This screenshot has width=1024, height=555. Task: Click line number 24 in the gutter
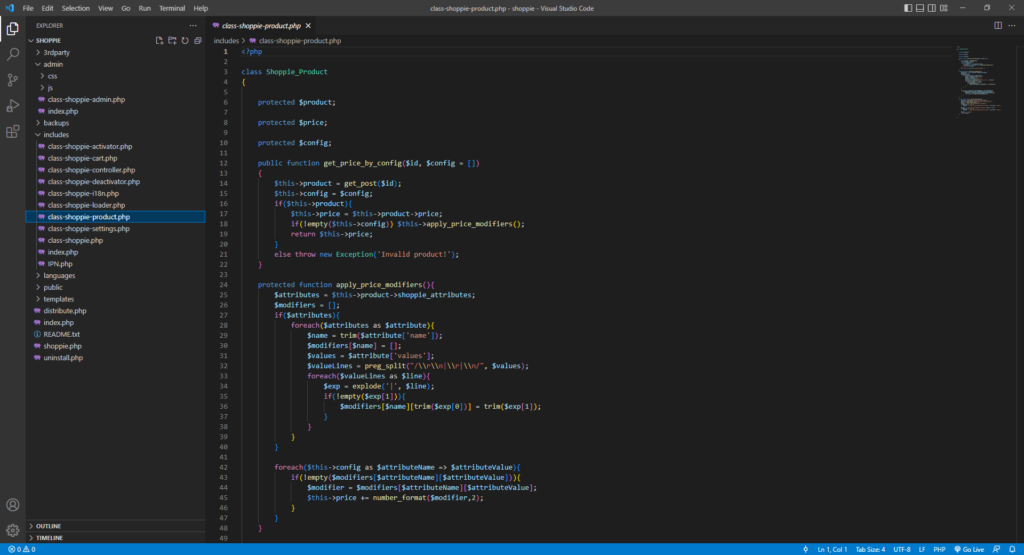(x=224, y=285)
